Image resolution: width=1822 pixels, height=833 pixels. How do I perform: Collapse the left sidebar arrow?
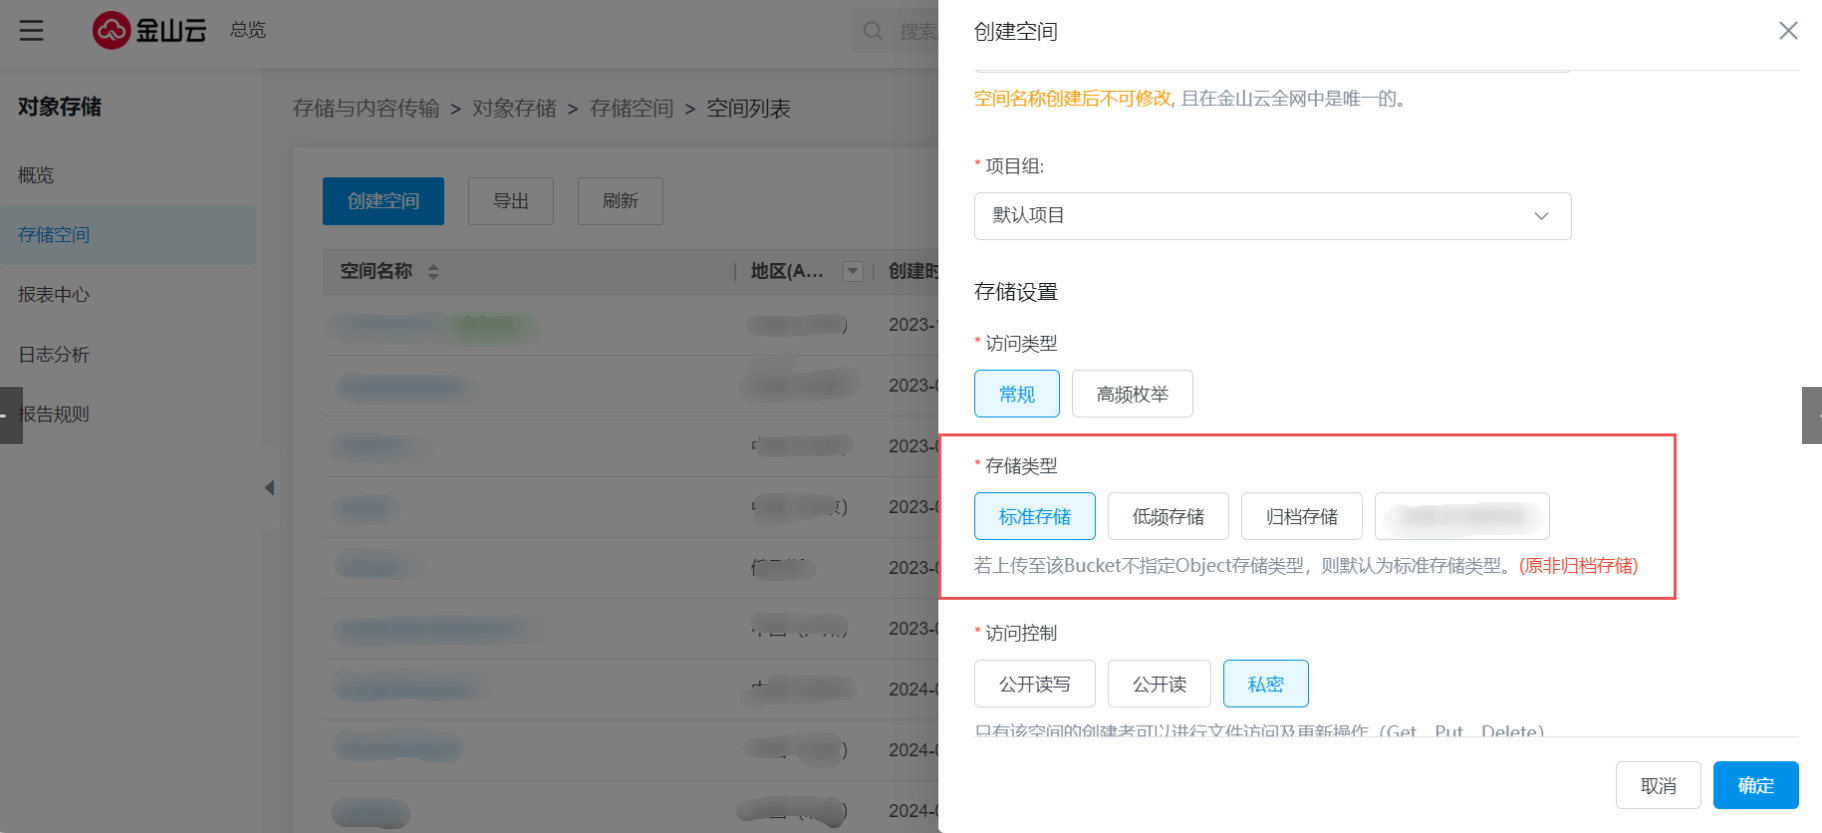tap(269, 488)
